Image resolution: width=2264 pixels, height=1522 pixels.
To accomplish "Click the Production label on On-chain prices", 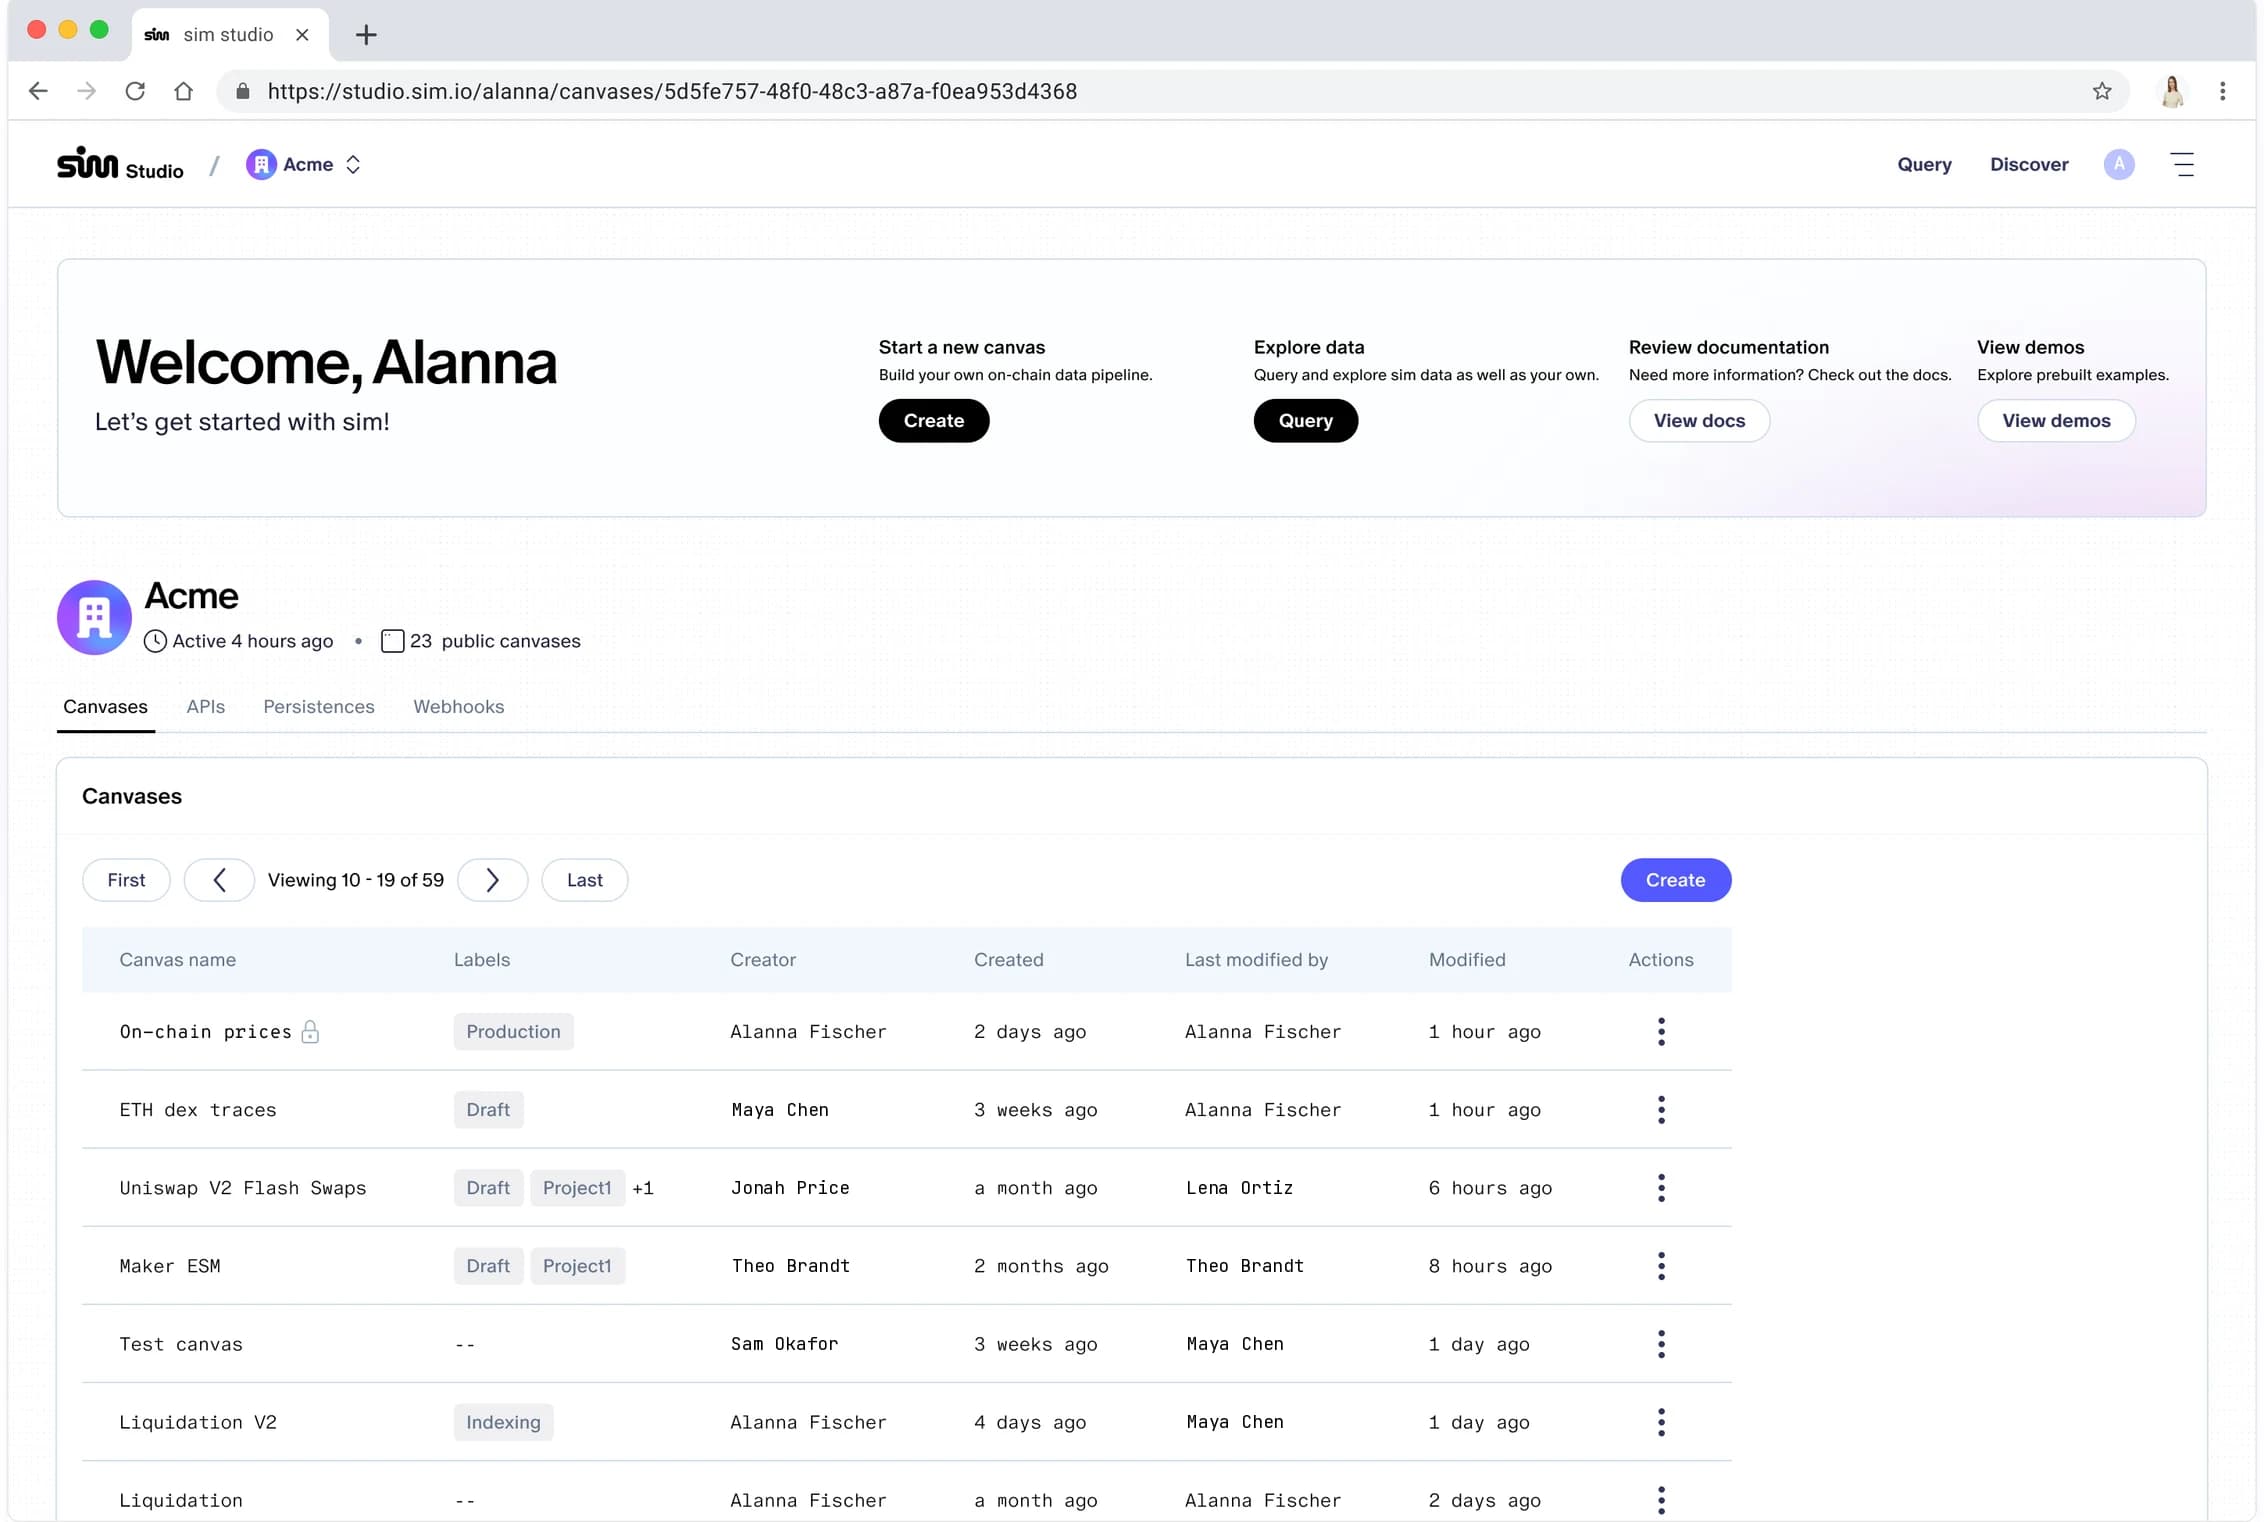I will (513, 1031).
